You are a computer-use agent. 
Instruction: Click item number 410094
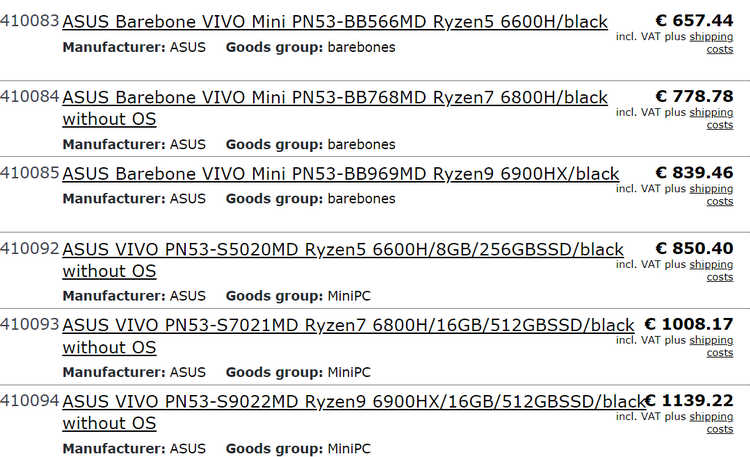pos(30,402)
